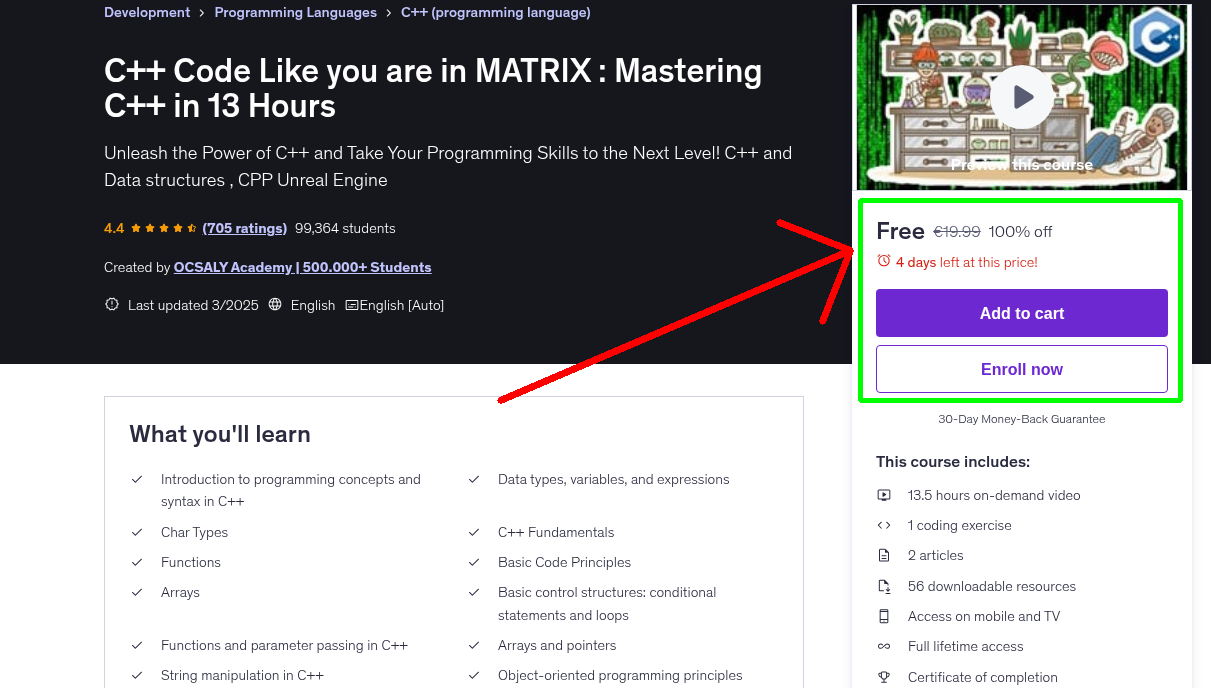1211x688 pixels.
Task: Click the closed captions icon
Action: (351, 305)
